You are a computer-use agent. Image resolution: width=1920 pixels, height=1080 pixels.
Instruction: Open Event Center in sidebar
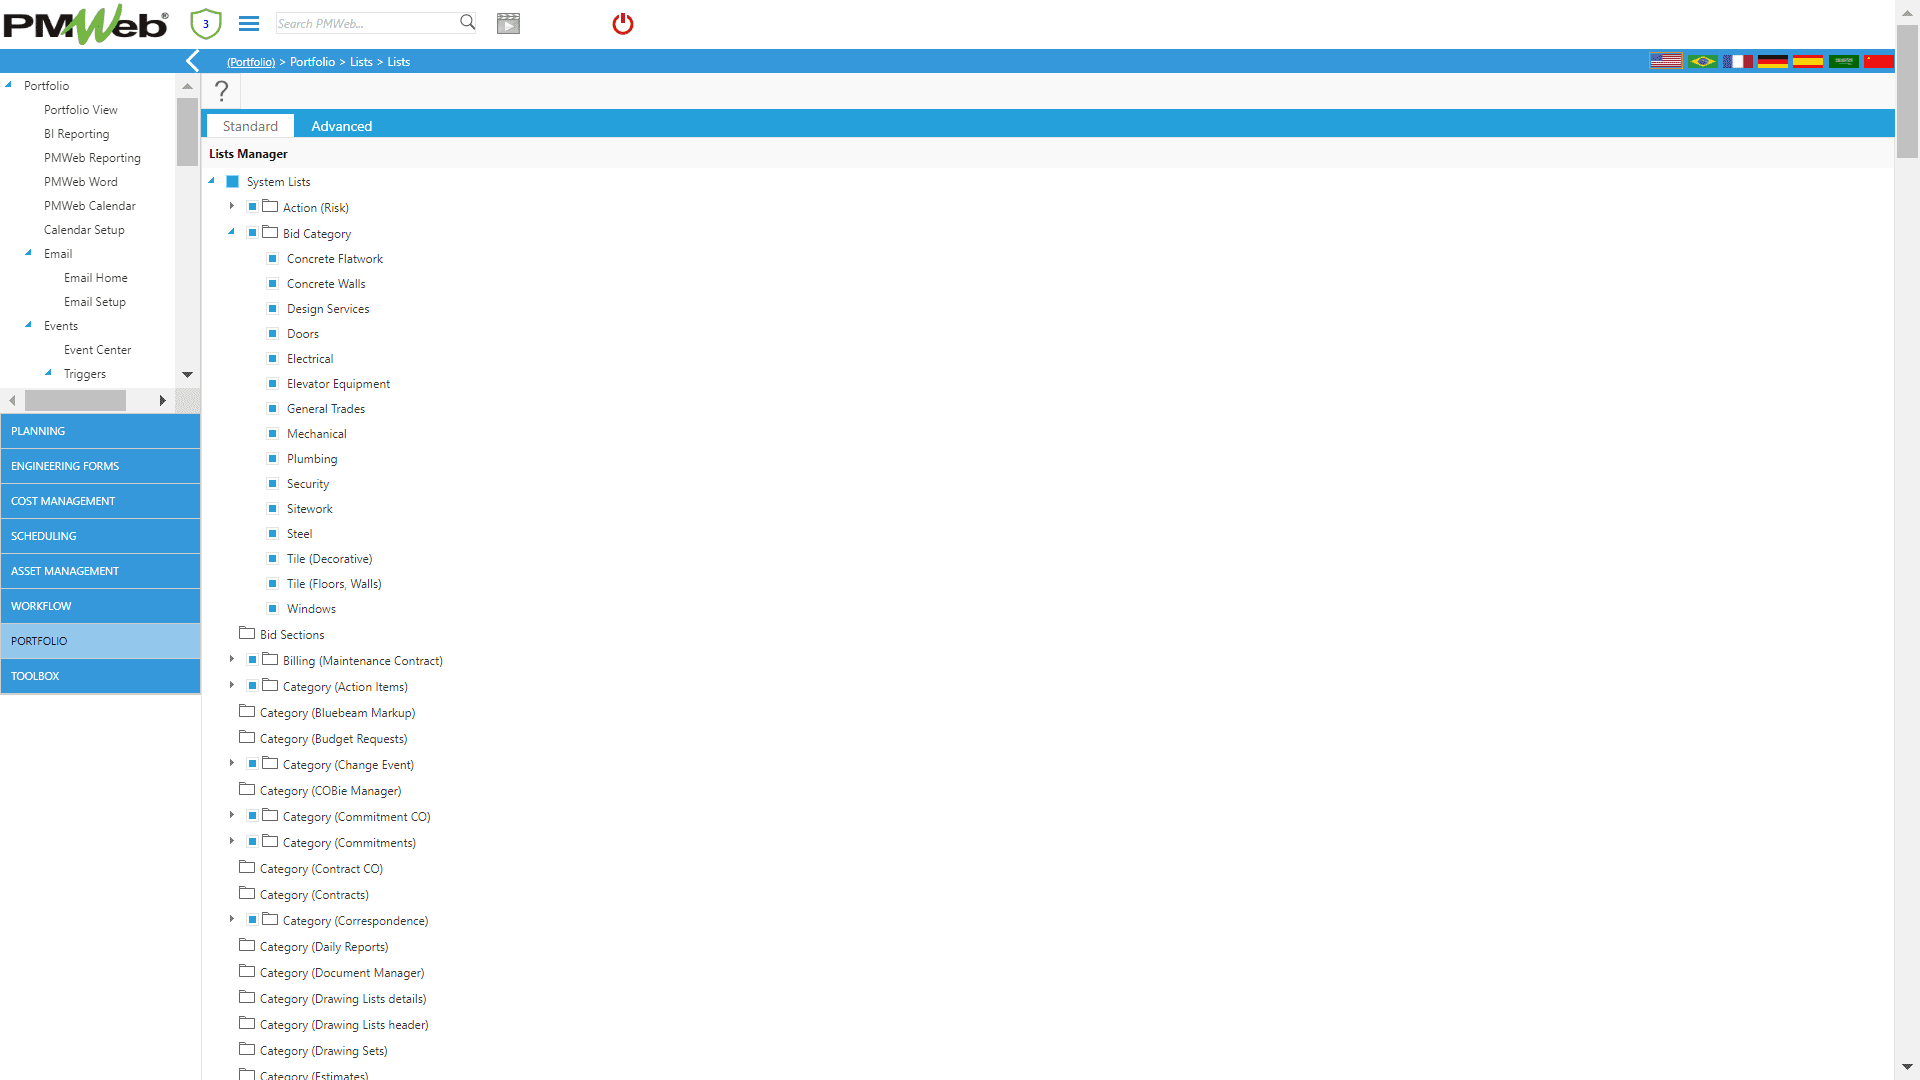pos(98,350)
